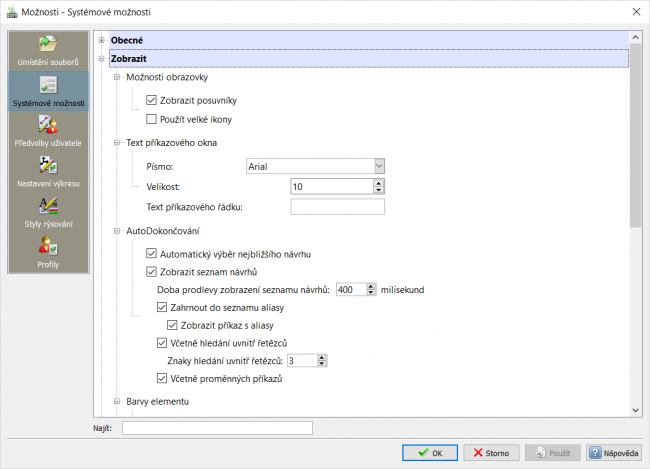This screenshot has width=650, height=469.
Task: Toggle Automatický výběr nejbližšího návrhu
Action: coord(151,254)
